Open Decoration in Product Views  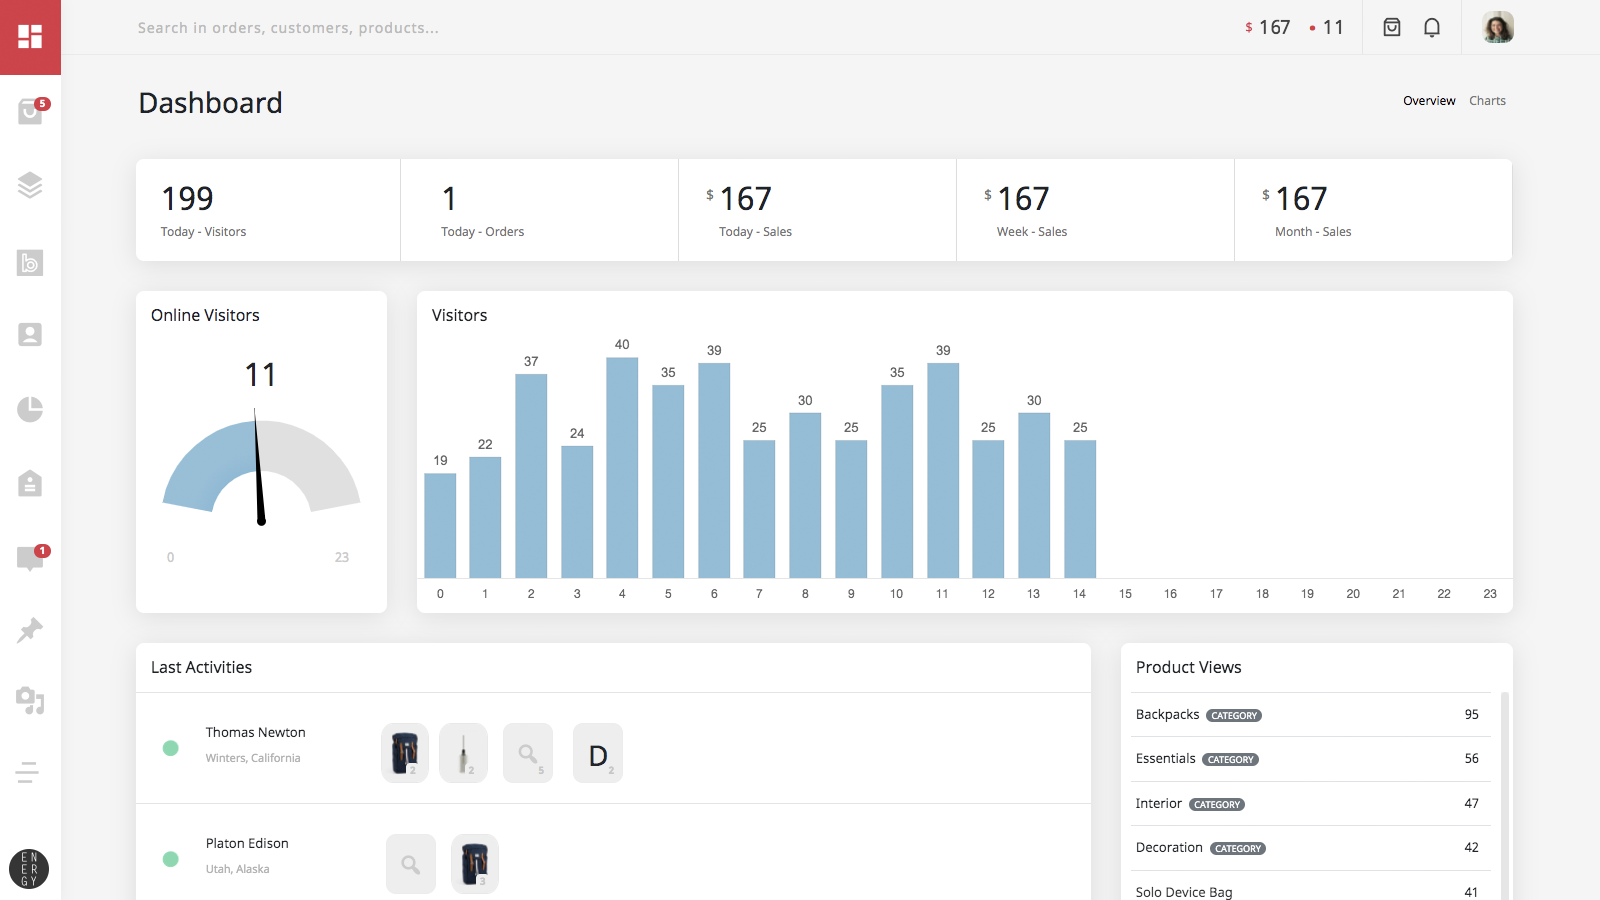(x=1311, y=848)
